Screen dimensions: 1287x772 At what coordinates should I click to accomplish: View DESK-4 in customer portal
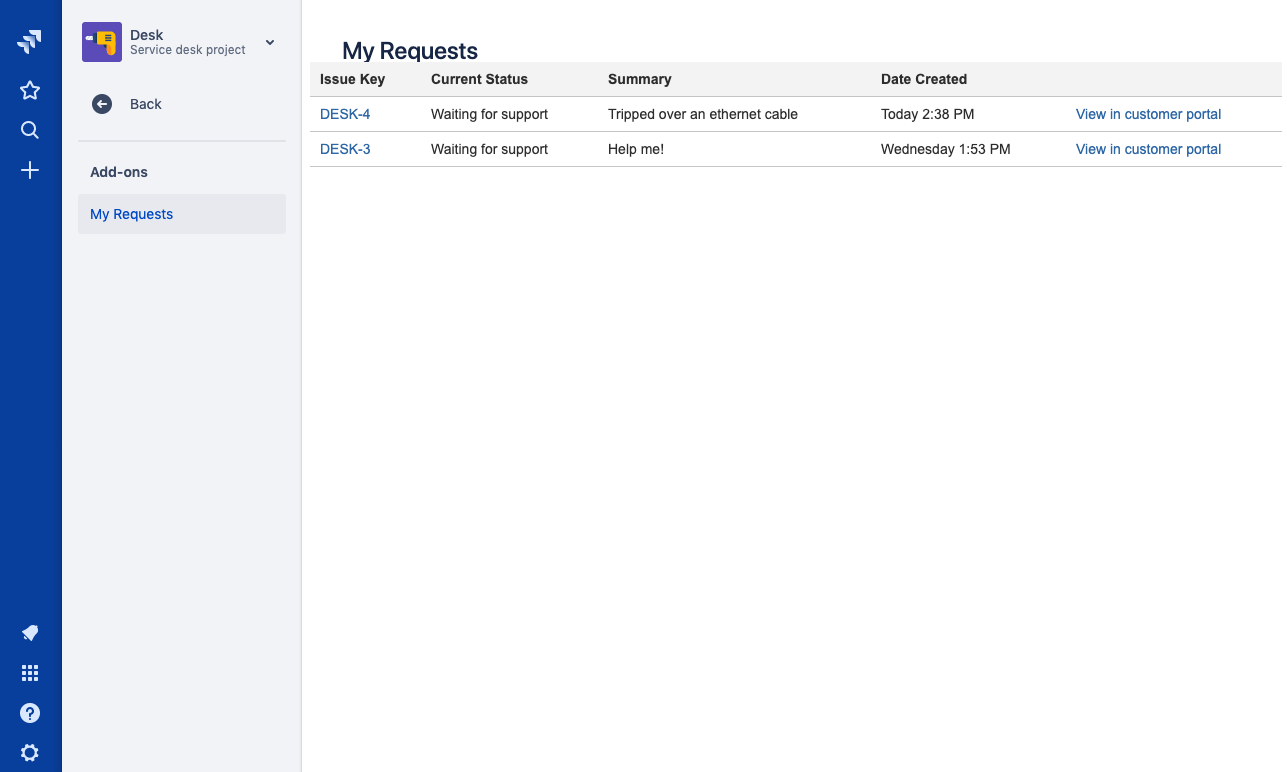[1148, 114]
